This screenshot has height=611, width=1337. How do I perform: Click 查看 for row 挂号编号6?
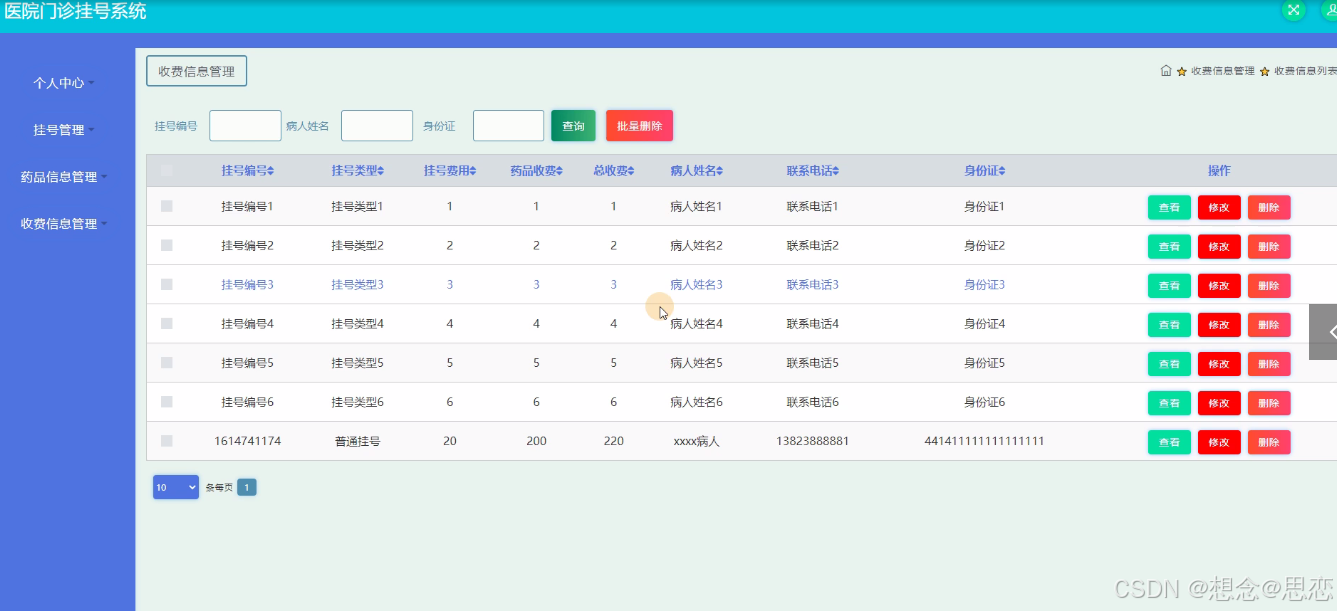(x=1169, y=403)
